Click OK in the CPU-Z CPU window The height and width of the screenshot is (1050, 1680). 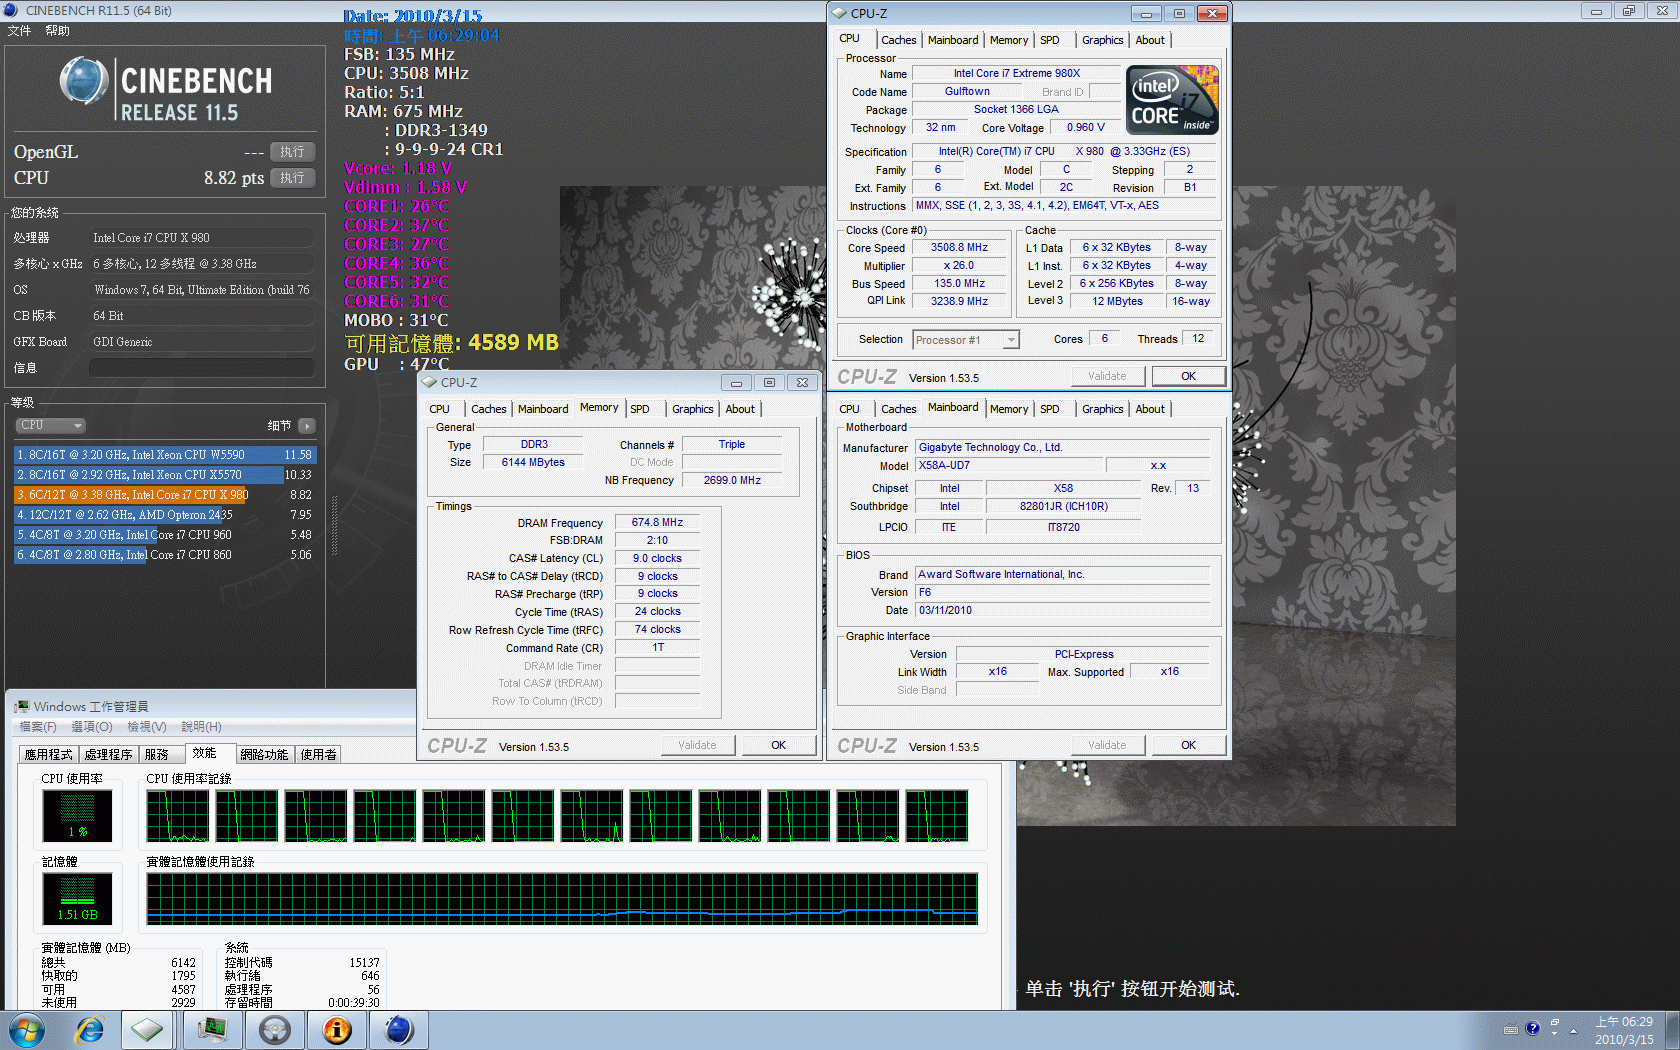(x=1188, y=376)
